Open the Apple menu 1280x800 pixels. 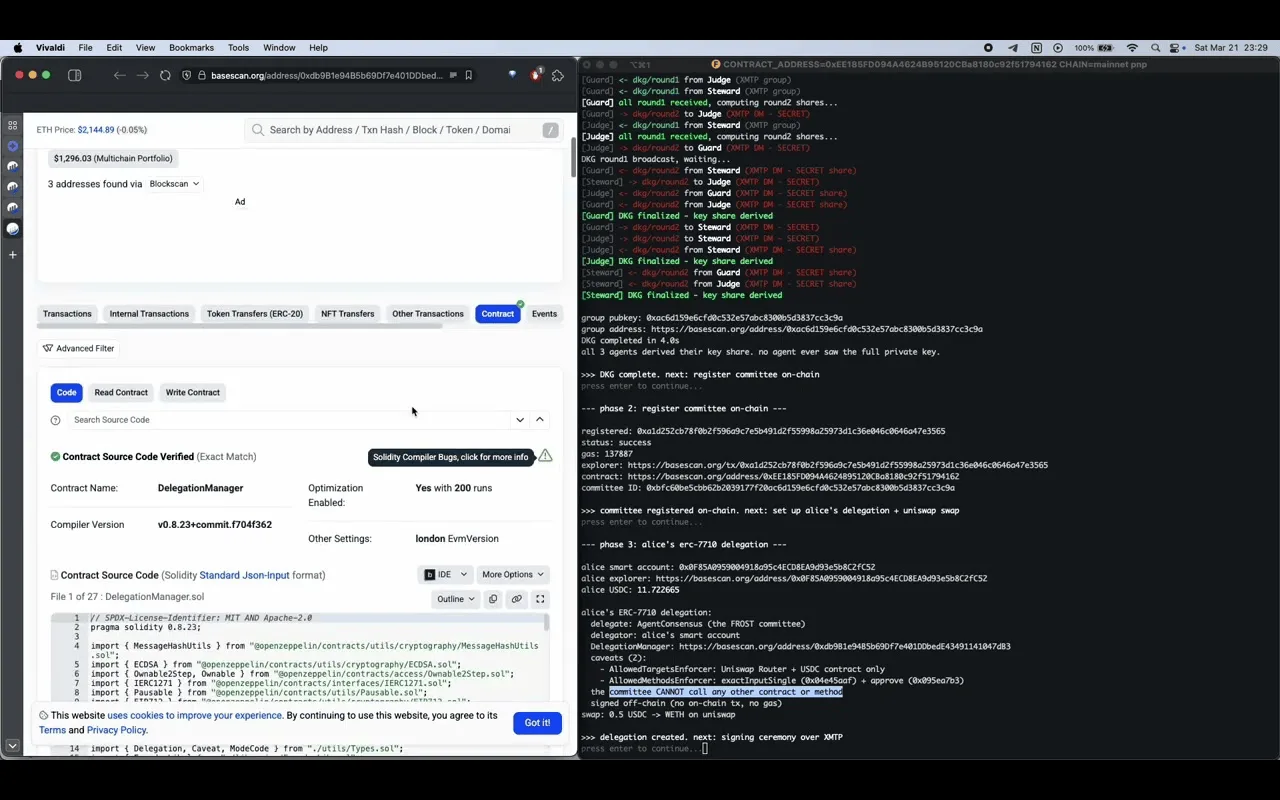point(18,47)
